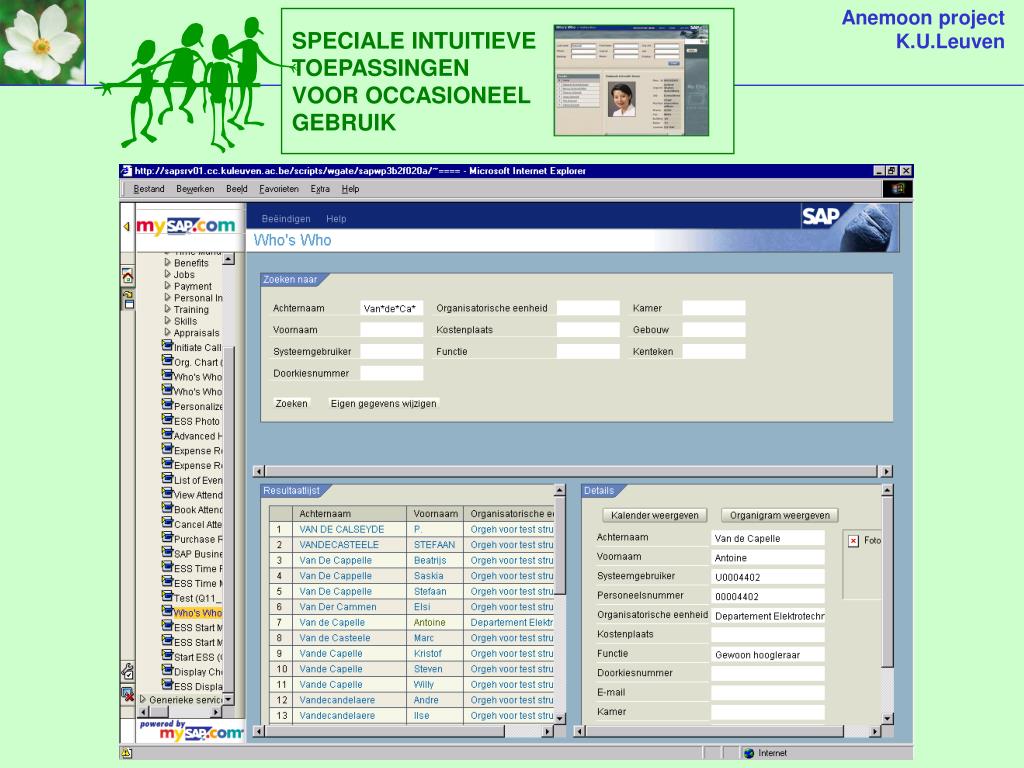Open the Bewerken menu
This screenshot has width=1024, height=768.
point(195,189)
